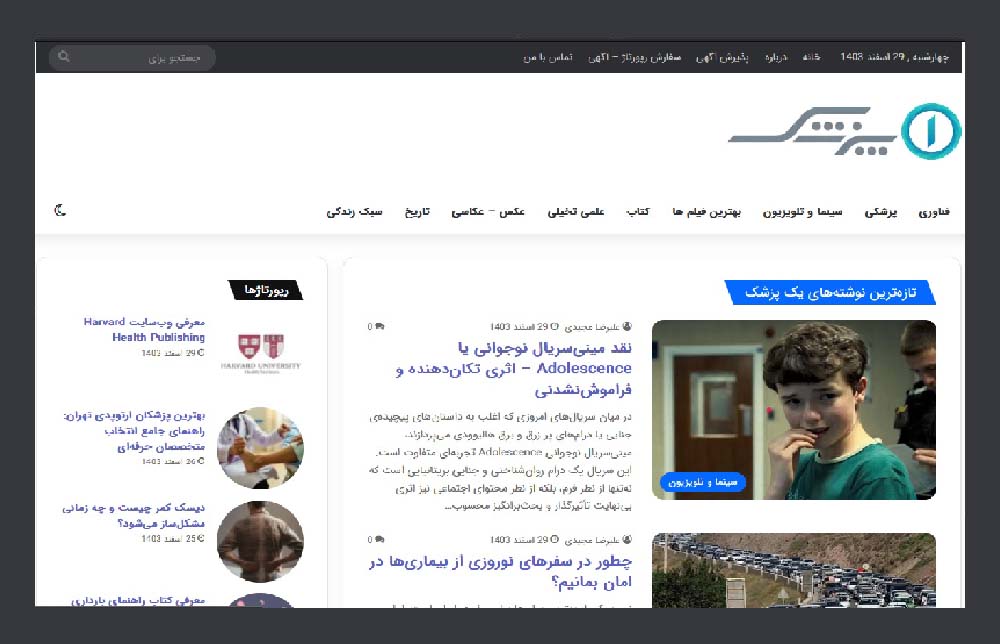Click the clock icon beside the Adolescence article date
Viewport: 1000px width, 644px height.
click(554, 326)
